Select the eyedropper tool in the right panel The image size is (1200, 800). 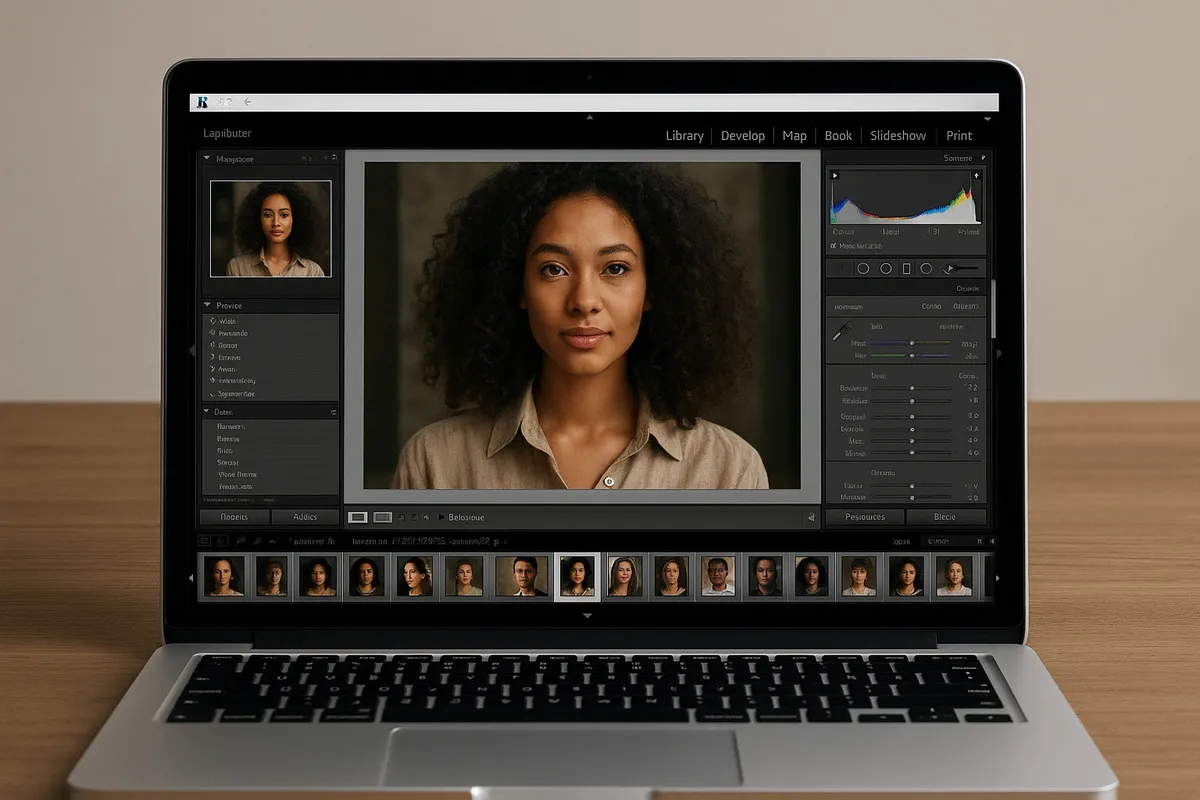(x=841, y=333)
